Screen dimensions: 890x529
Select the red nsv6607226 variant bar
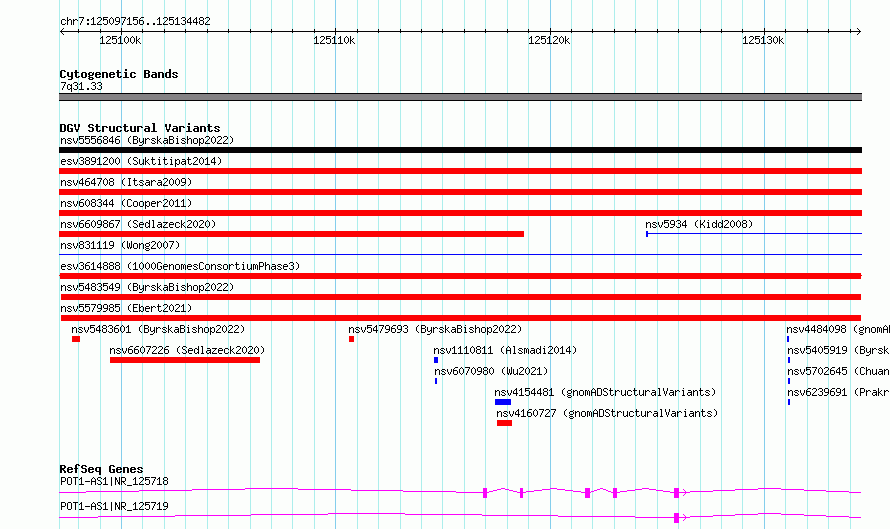(185, 360)
